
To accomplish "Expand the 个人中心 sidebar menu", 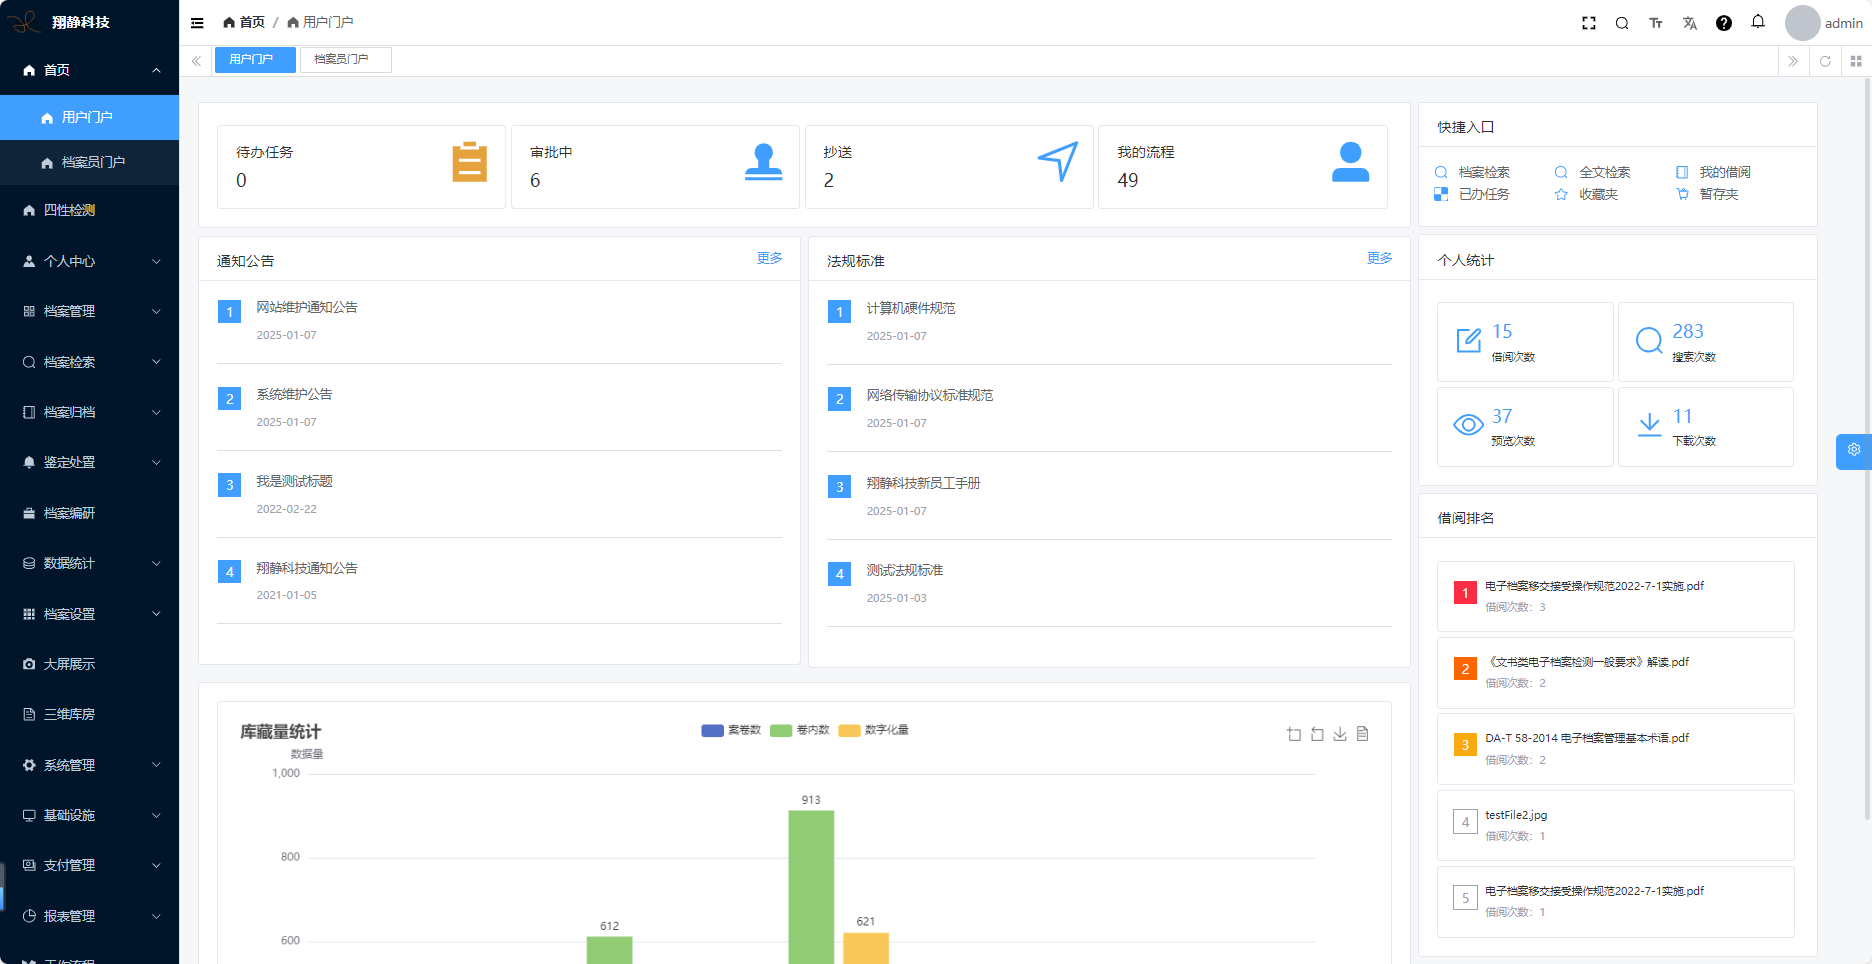I will pos(90,261).
